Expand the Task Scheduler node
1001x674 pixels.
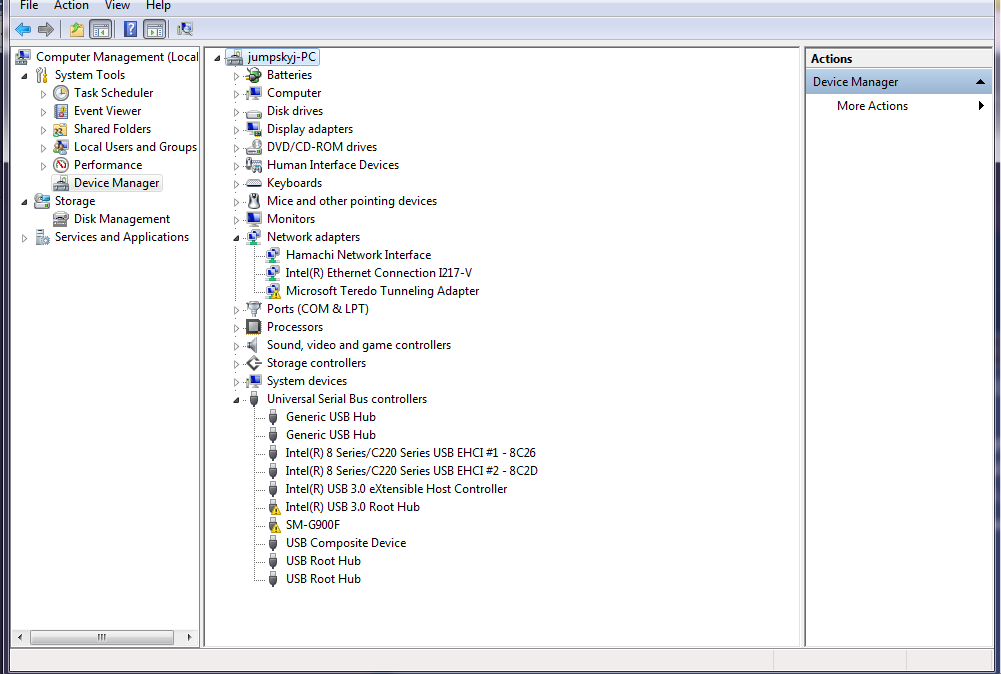tap(43, 94)
